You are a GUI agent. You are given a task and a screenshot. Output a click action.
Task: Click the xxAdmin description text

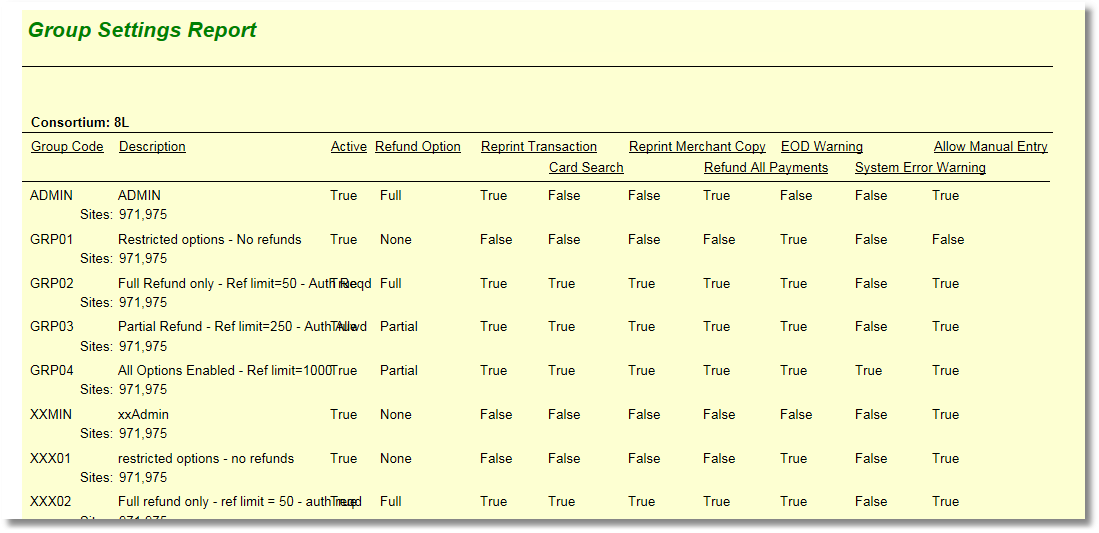point(143,415)
